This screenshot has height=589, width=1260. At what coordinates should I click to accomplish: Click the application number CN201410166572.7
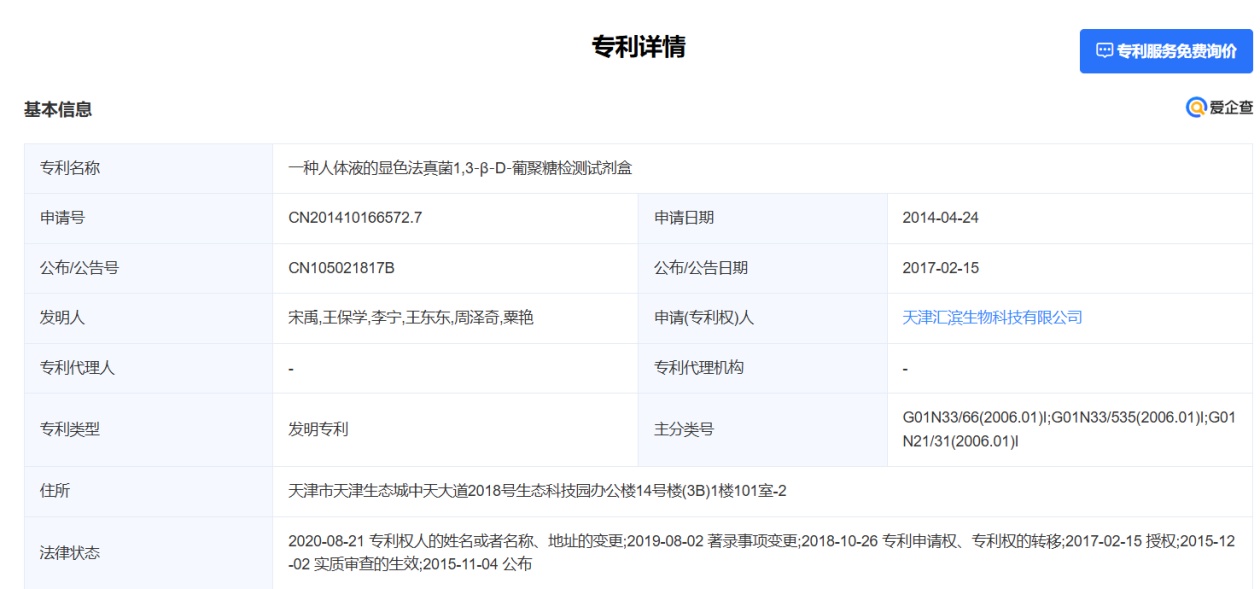click(x=354, y=218)
